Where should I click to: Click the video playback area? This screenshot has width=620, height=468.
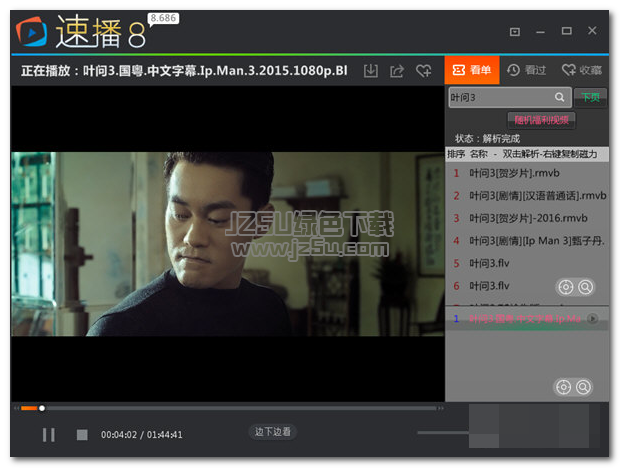coord(228,244)
